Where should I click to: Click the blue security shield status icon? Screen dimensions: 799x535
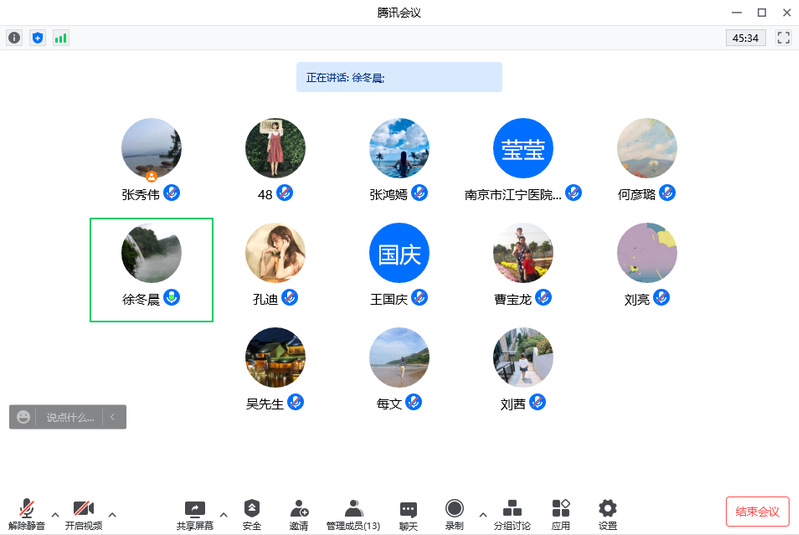pos(38,38)
